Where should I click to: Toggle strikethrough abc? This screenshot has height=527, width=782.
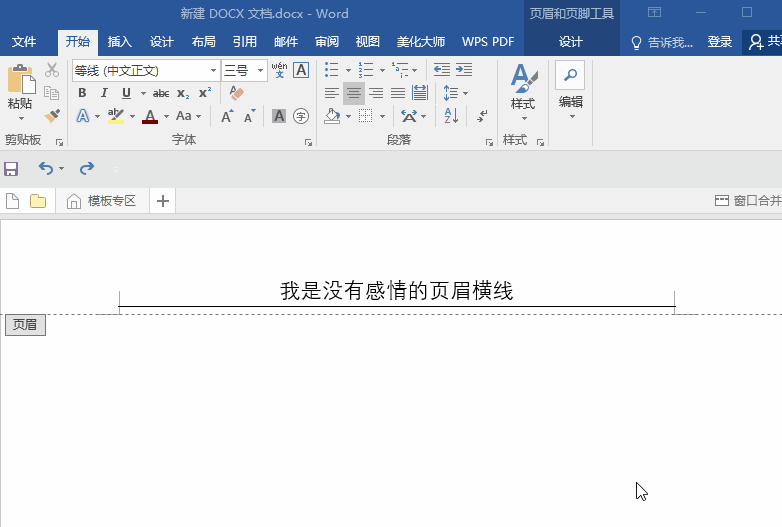(x=161, y=93)
